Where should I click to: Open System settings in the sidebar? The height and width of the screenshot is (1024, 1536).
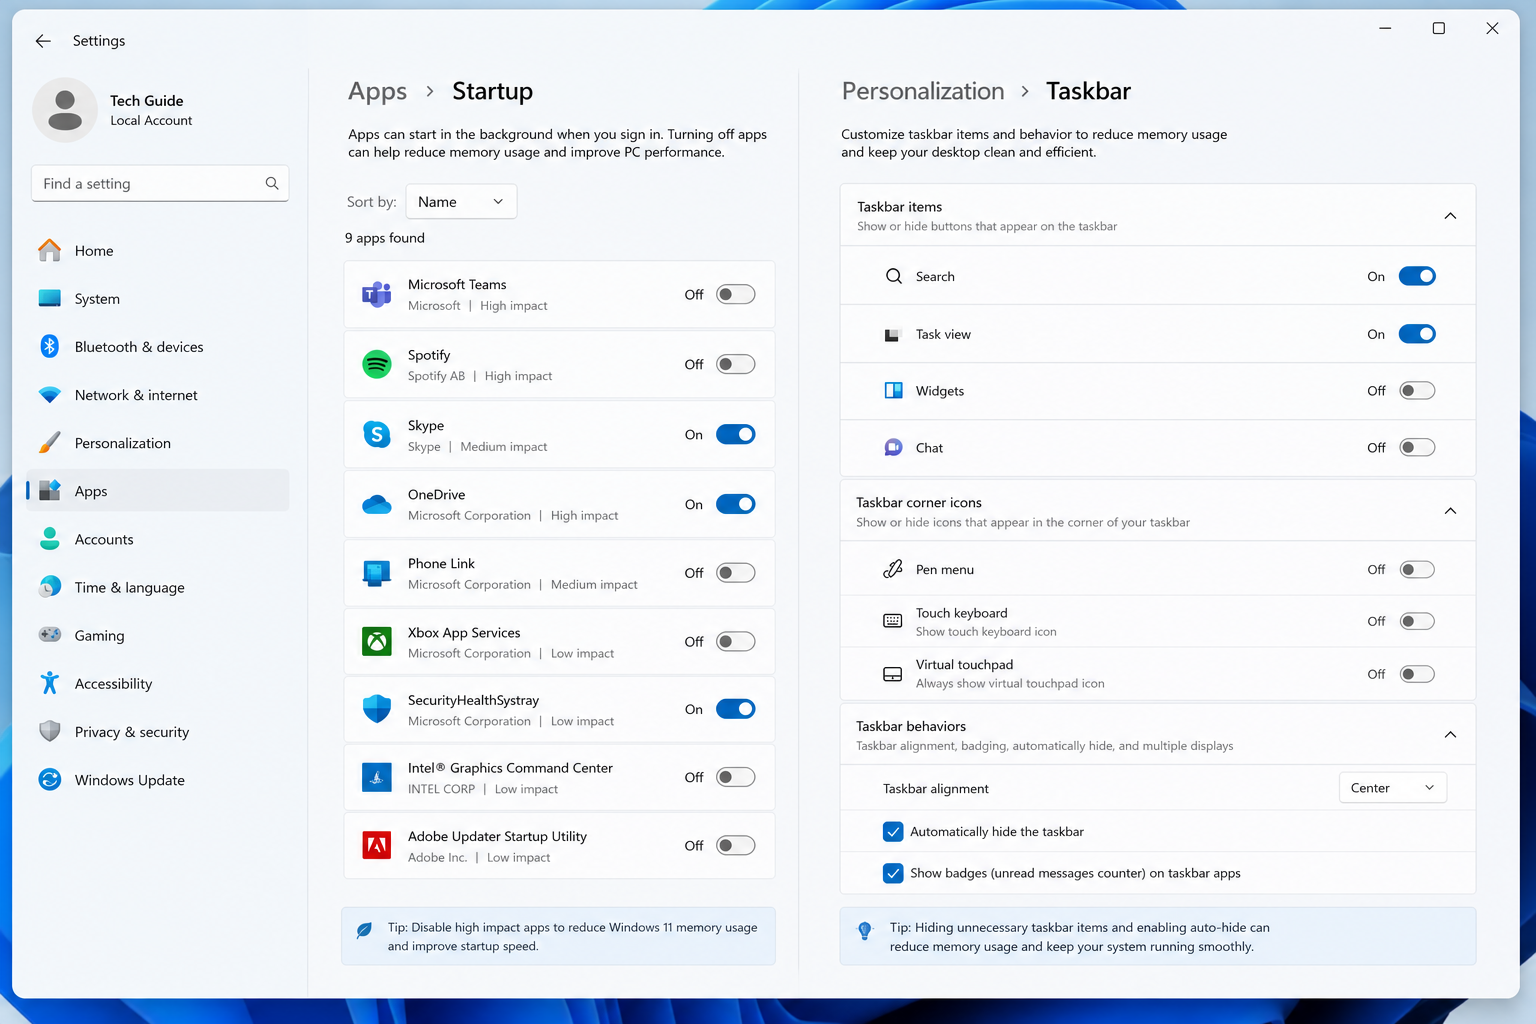[x=158, y=299]
